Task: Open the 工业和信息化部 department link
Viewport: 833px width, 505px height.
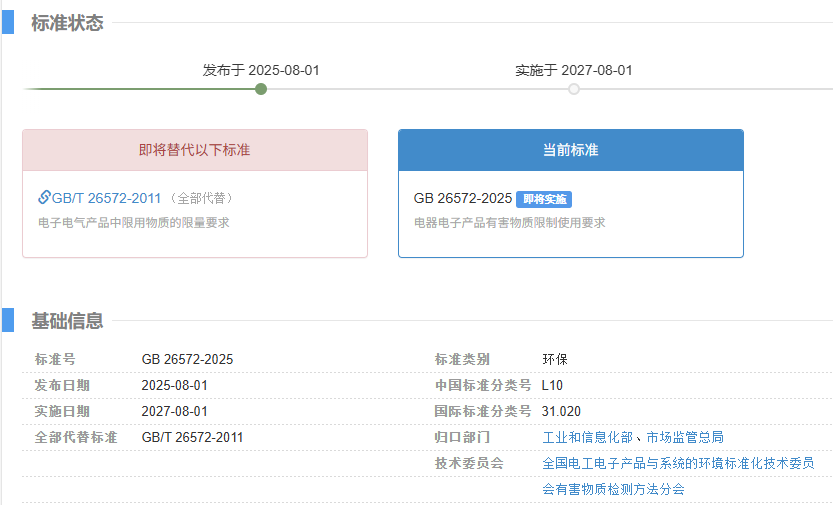Action: coord(588,437)
